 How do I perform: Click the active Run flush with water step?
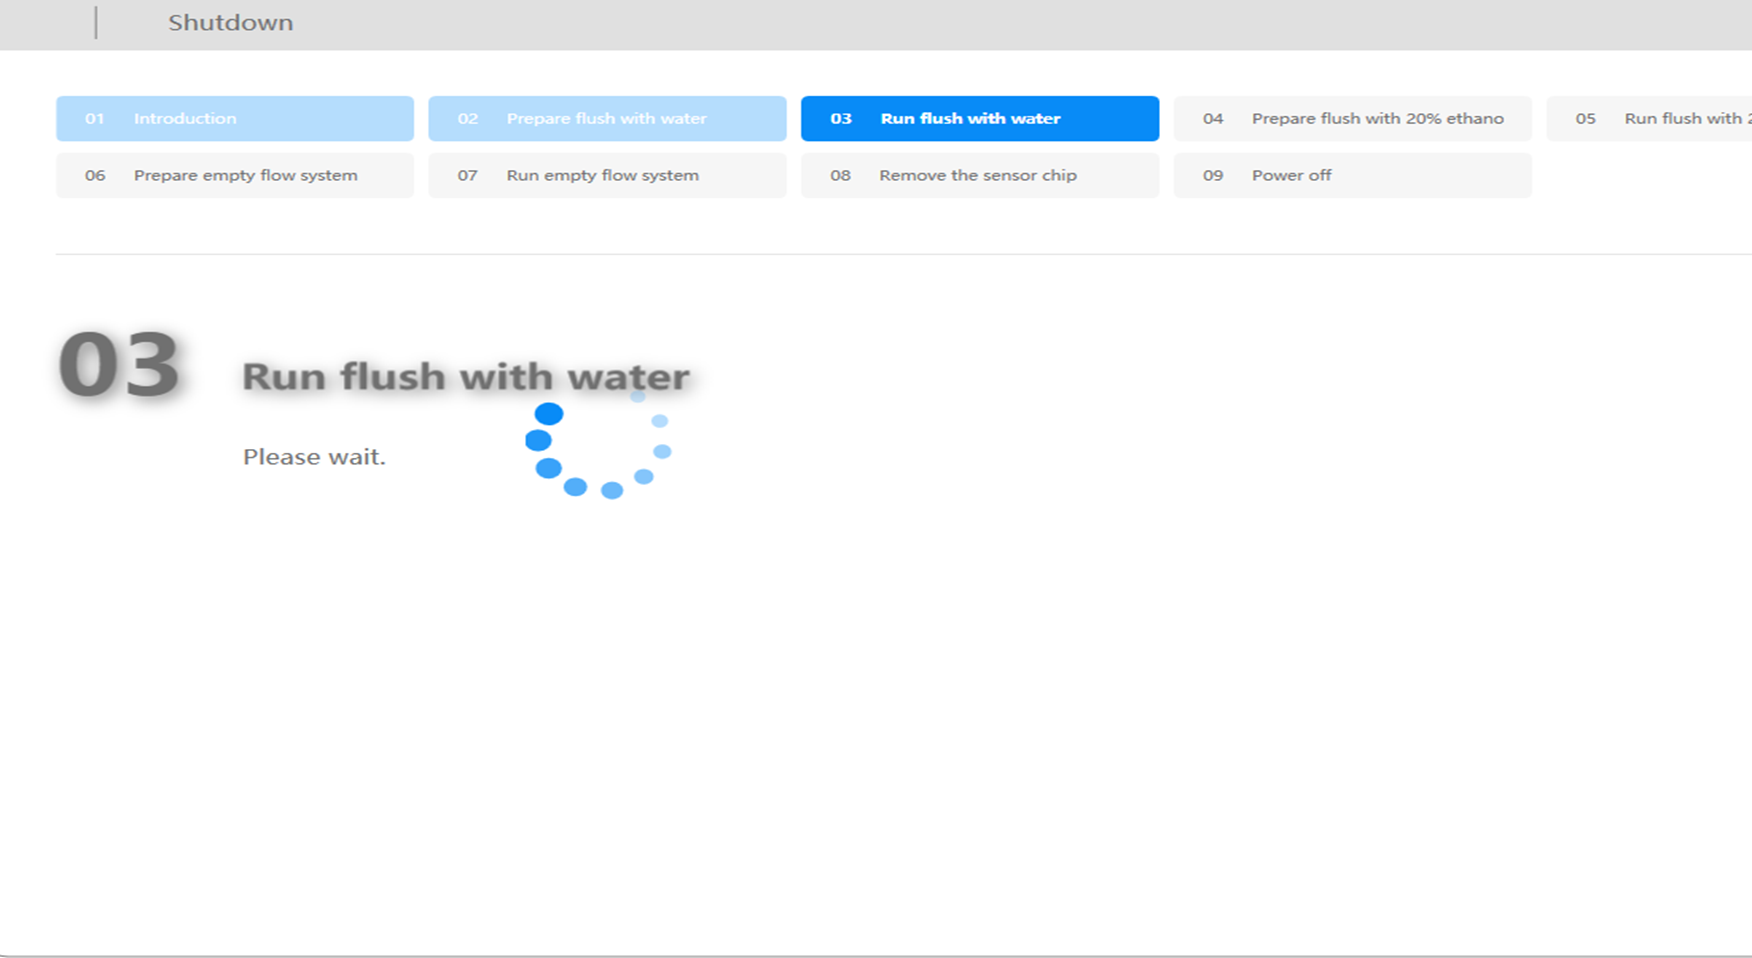(x=979, y=119)
